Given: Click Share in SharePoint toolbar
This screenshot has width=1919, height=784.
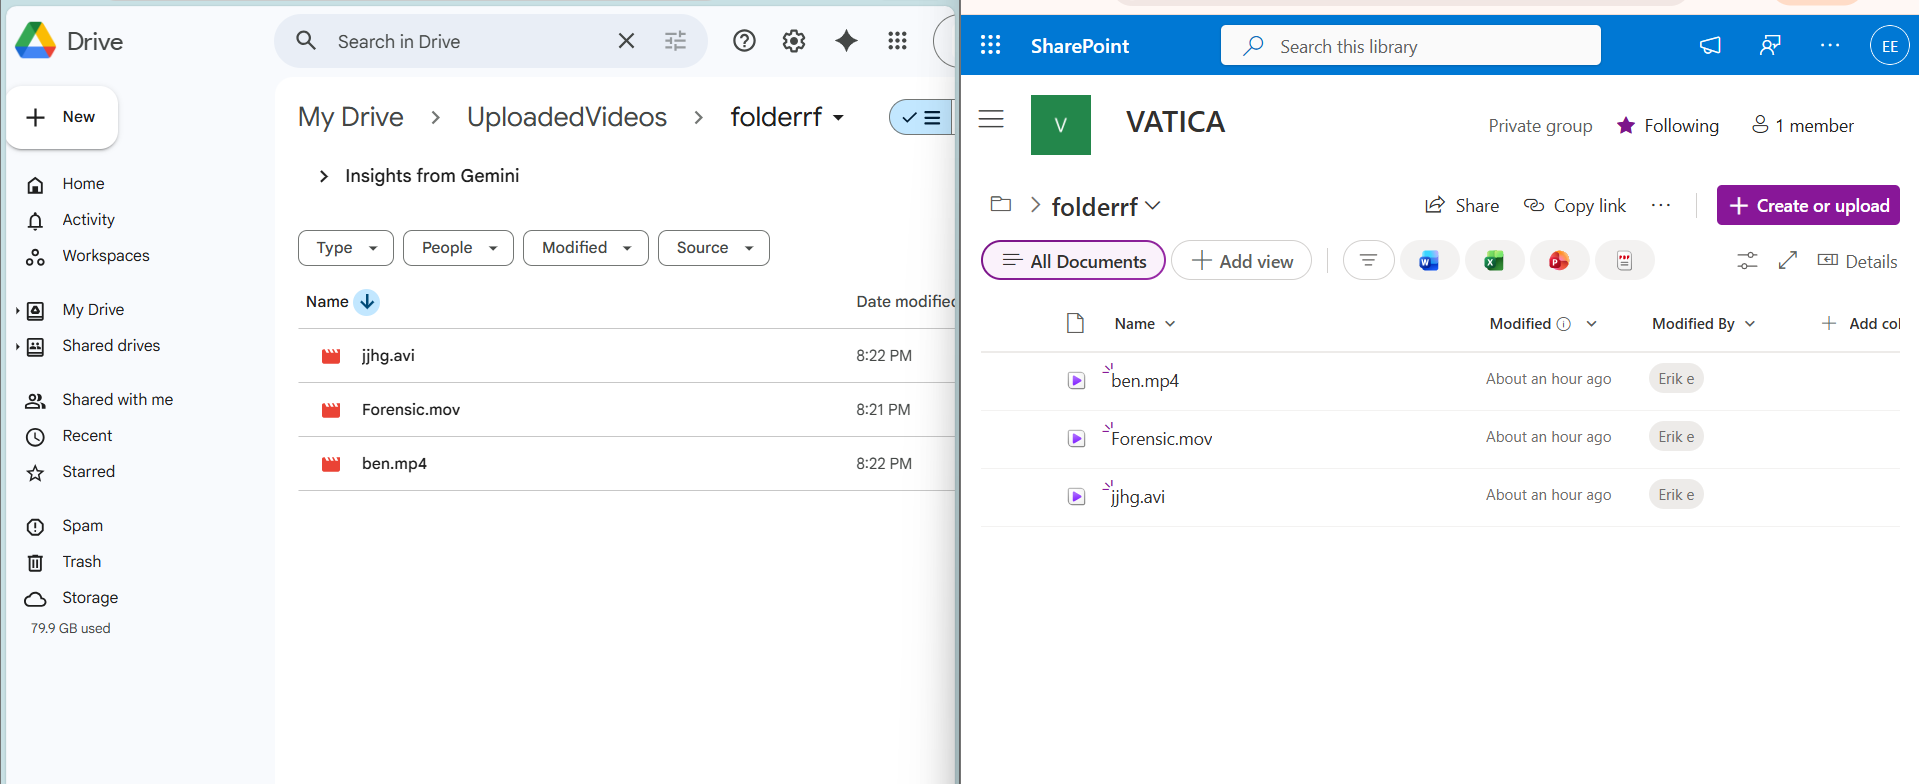Looking at the screenshot, I should click(1462, 205).
